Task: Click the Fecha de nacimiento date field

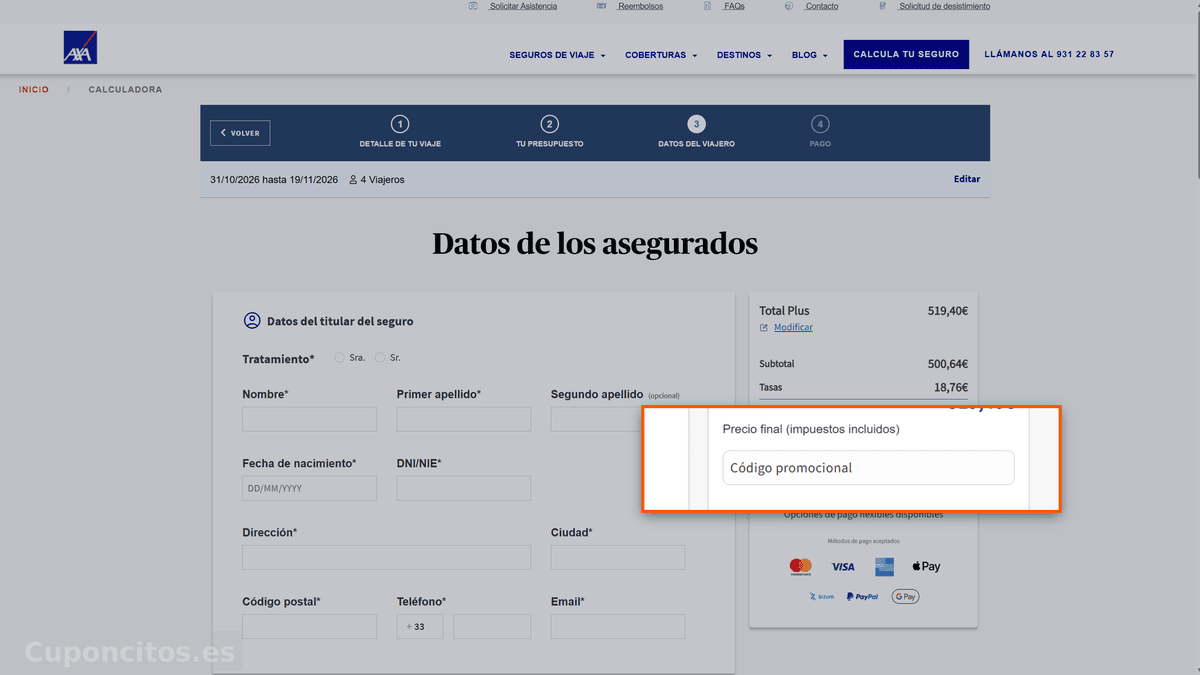Action: click(310, 488)
